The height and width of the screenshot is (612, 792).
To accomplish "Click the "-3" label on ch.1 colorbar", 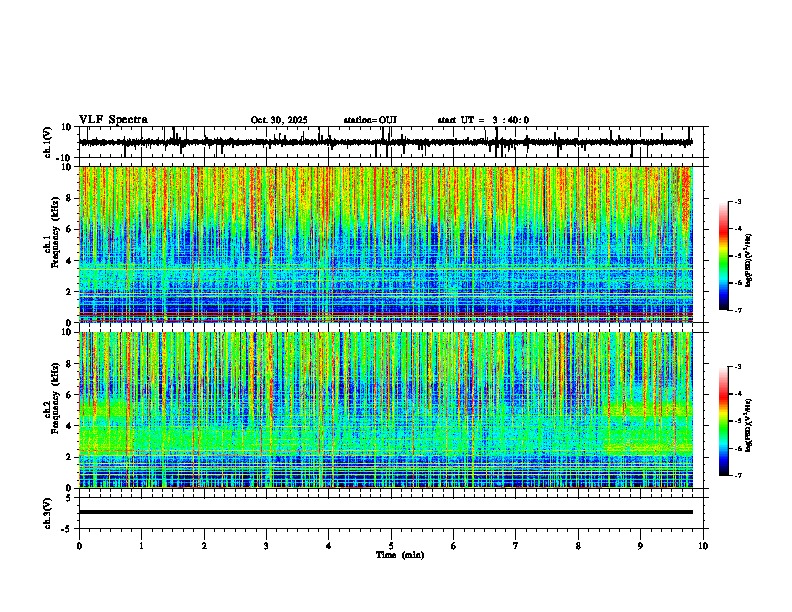I will 737,201.
